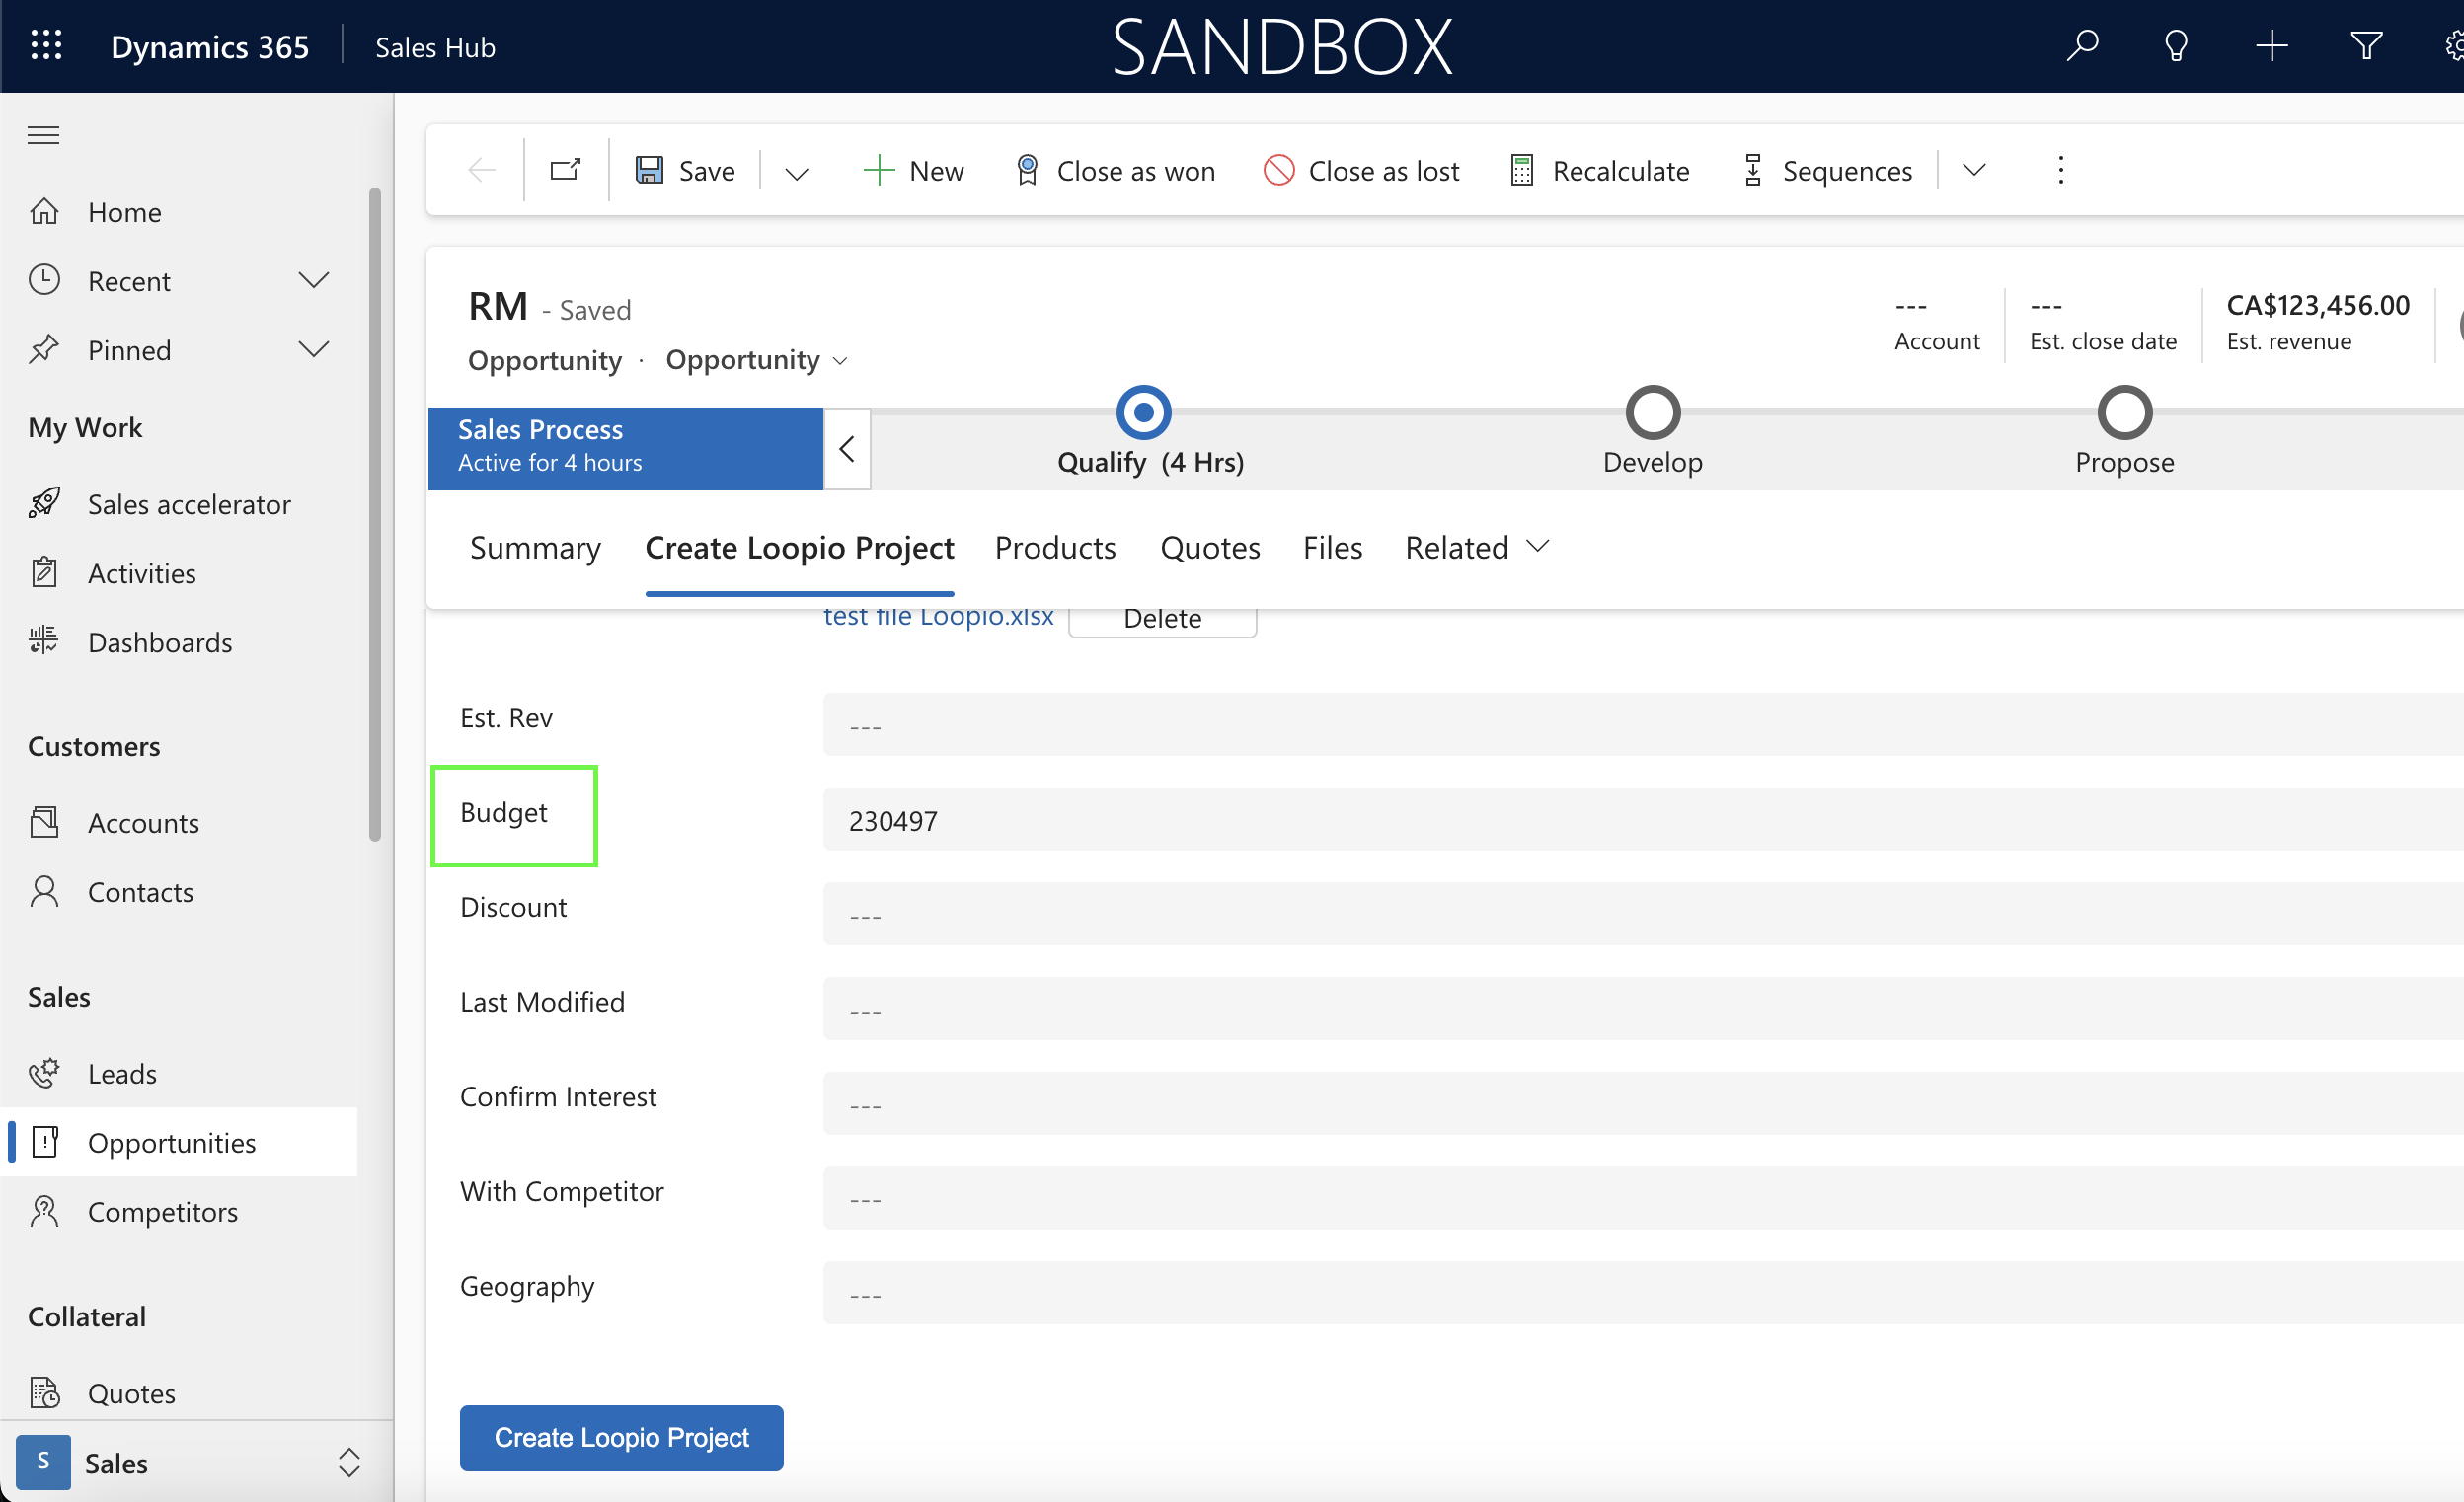
Task: Open the more commands vertical ellipsis
Action: (x=2061, y=170)
